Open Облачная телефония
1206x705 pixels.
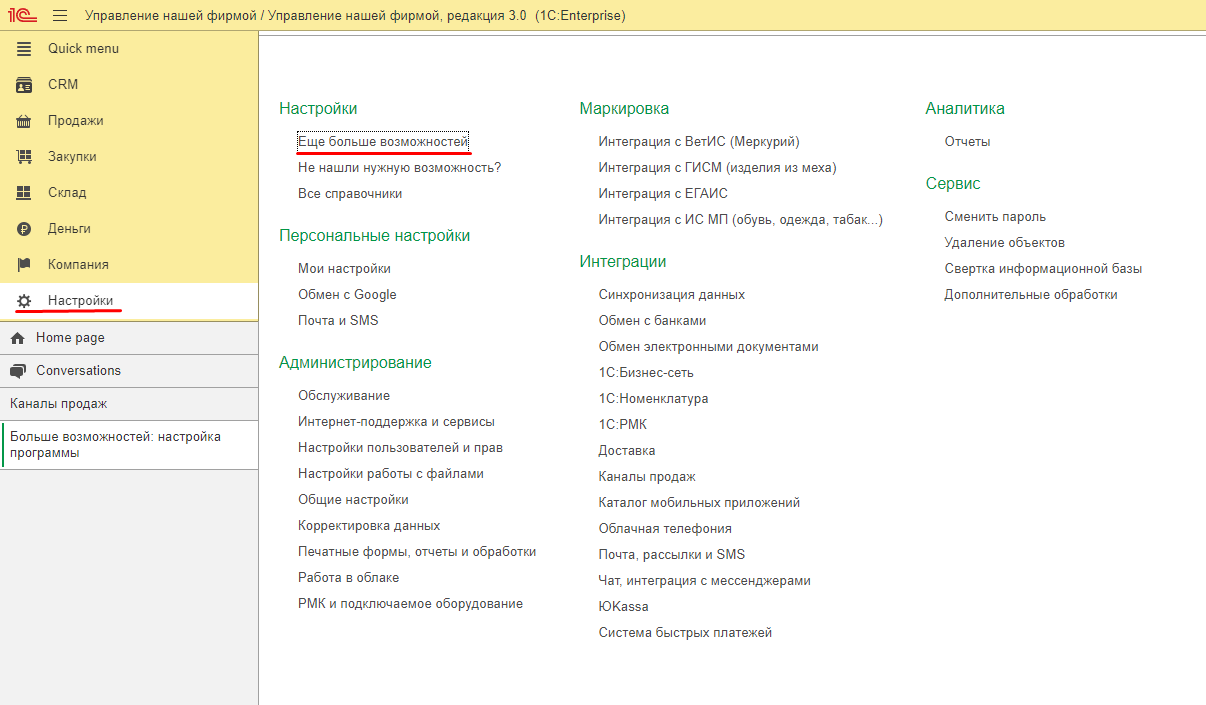(x=665, y=529)
